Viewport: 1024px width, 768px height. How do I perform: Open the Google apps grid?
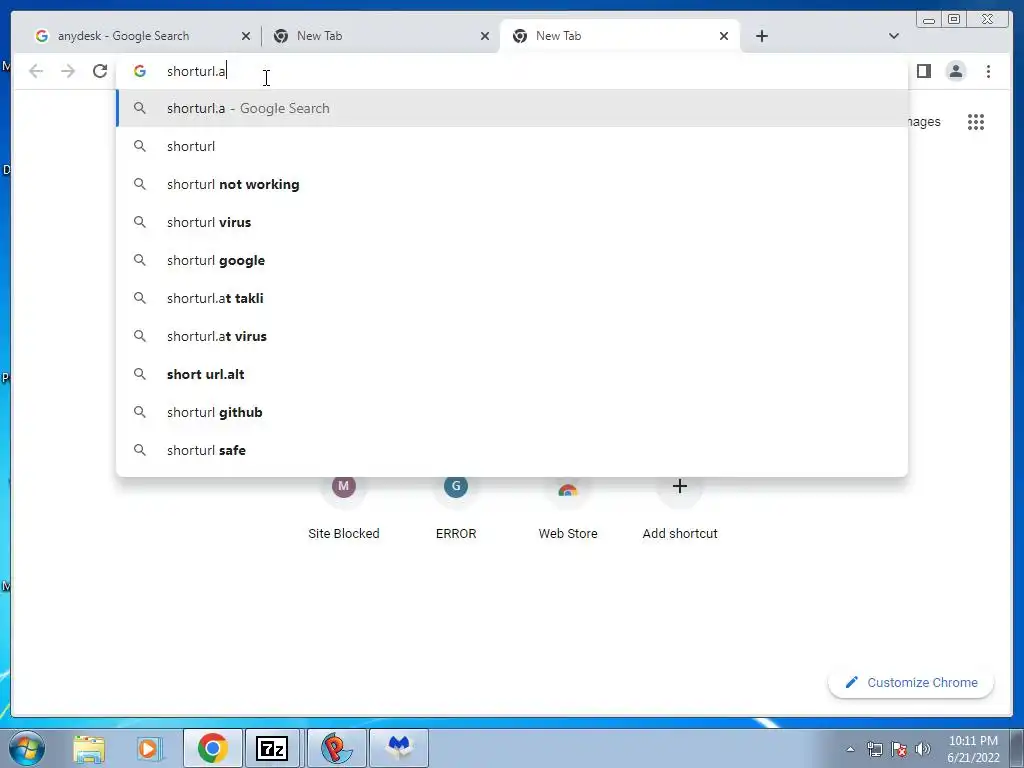(976, 122)
